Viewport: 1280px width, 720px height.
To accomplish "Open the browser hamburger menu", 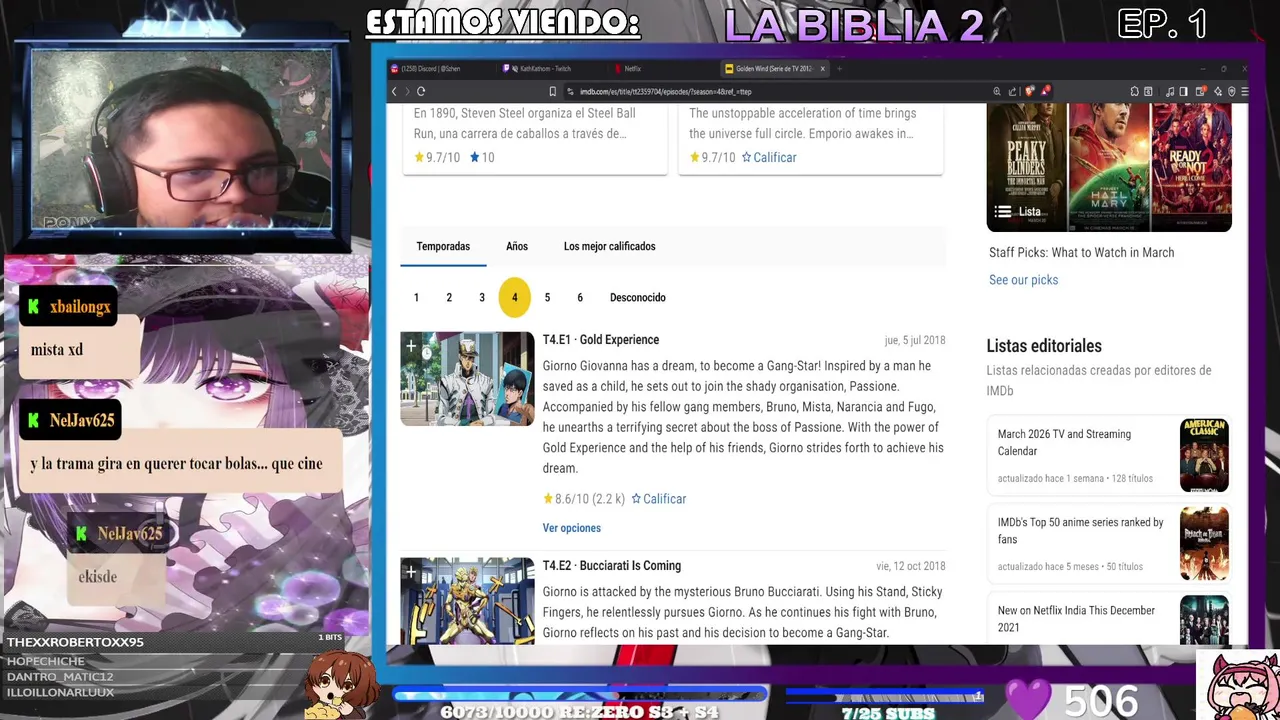I will pos(1244,91).
